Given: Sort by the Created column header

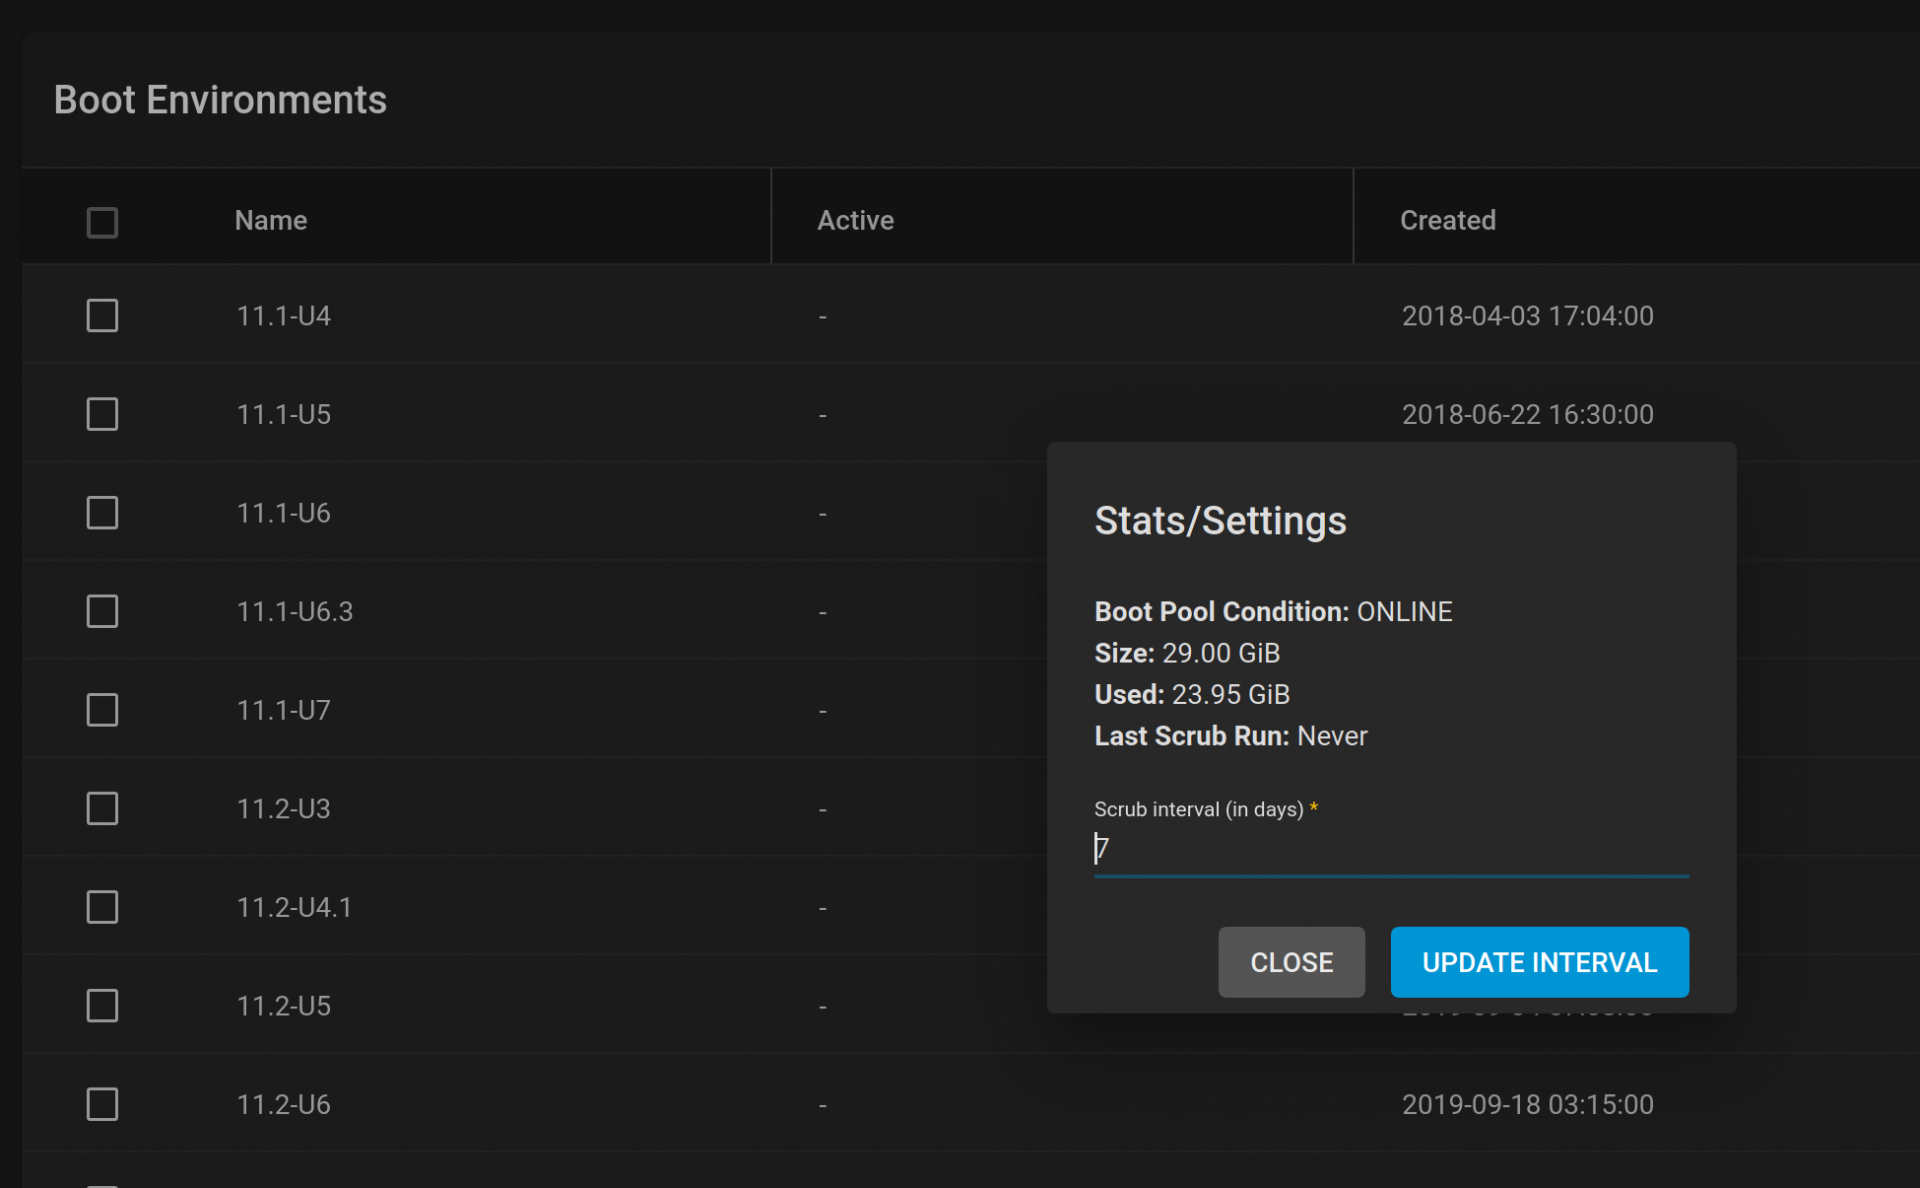Looking at the screenshot, I should (1447, 221).
